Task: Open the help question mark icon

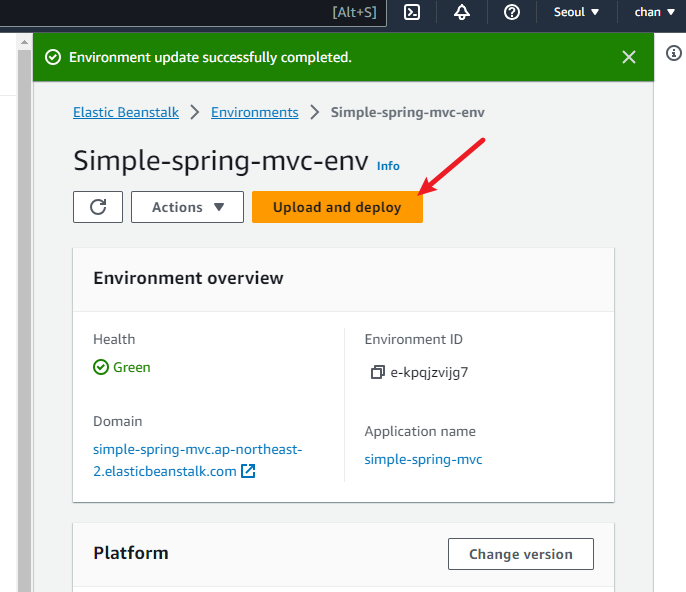Action: click(511, 12)
